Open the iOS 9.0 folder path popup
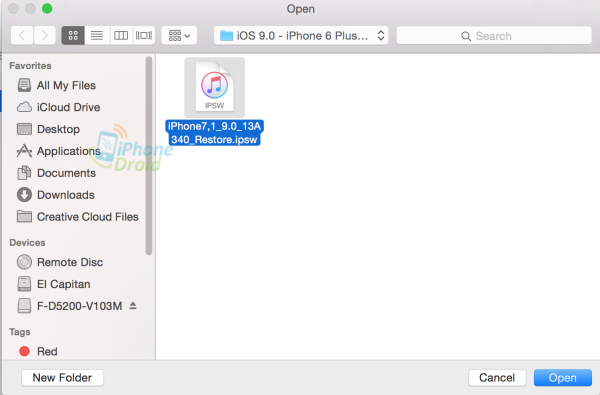The image size is (600, 395). pos(301,36)
